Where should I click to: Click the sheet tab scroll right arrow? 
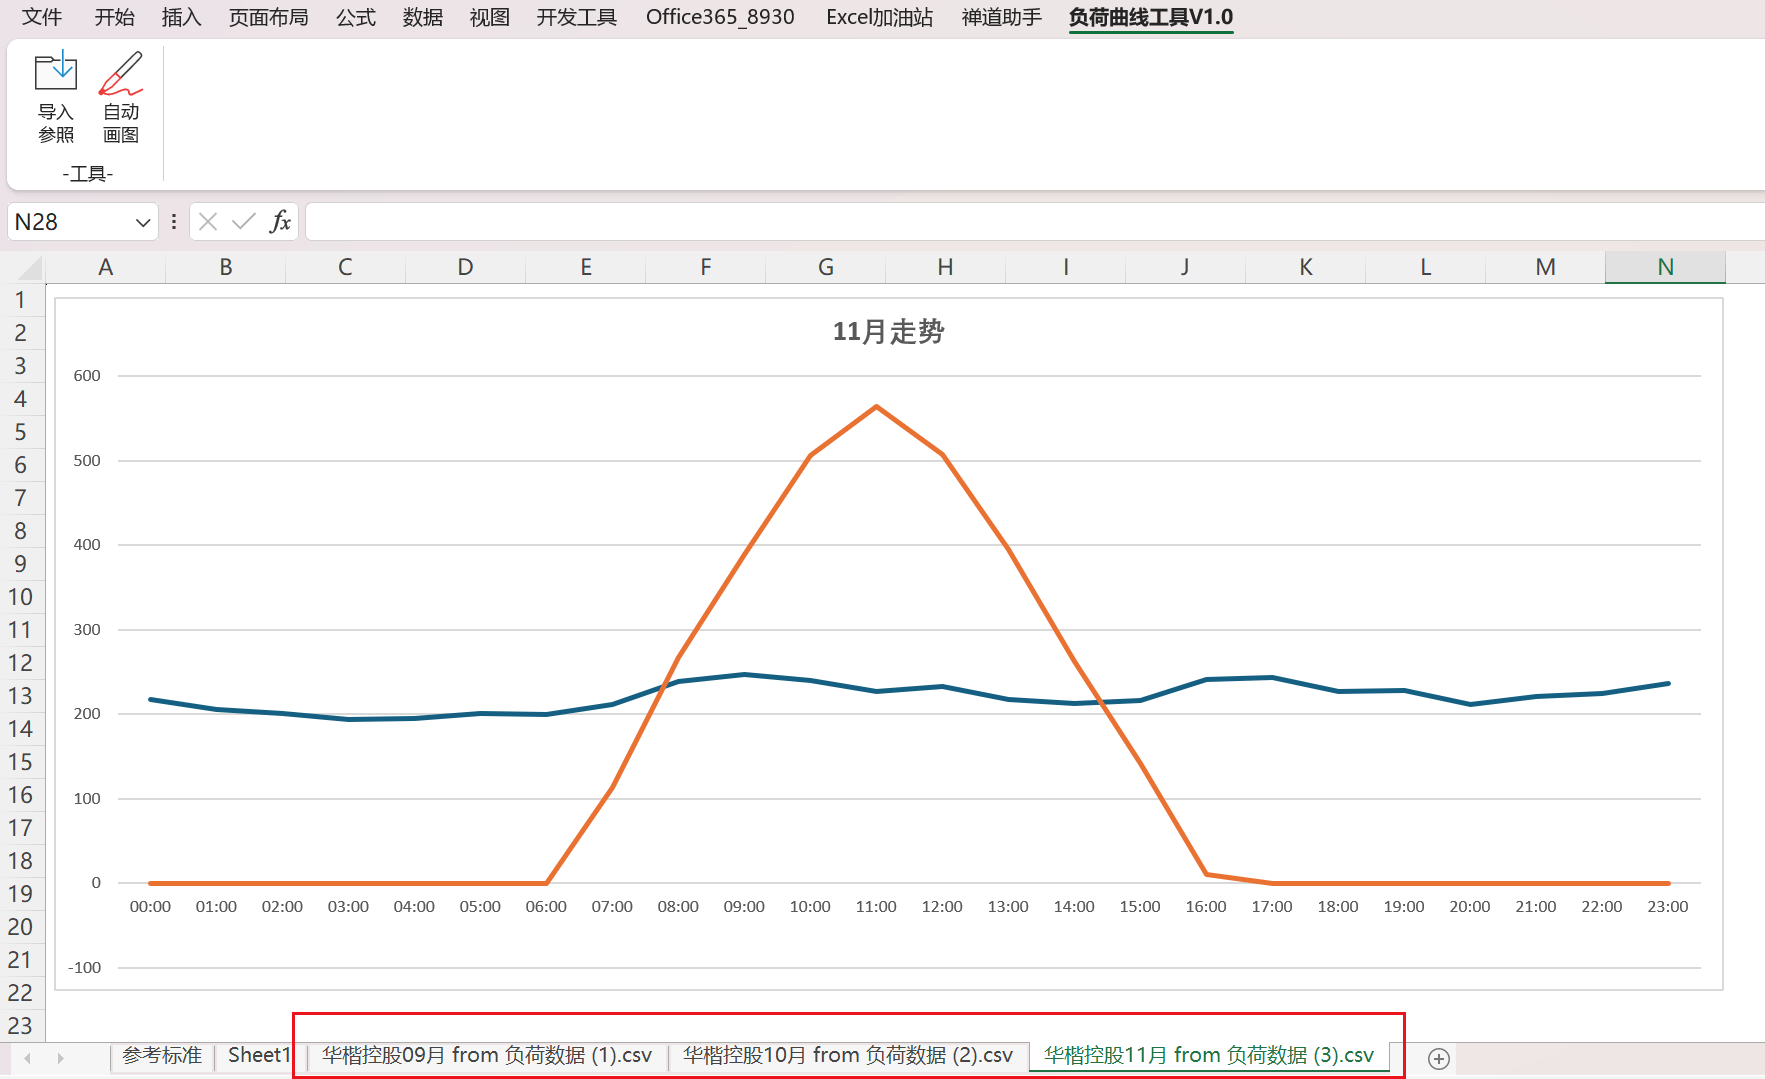[60, 1058]
